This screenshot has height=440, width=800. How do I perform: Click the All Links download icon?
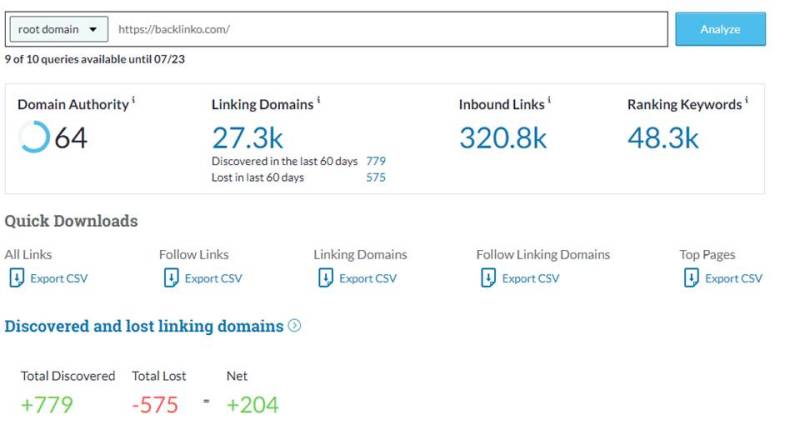16,278
